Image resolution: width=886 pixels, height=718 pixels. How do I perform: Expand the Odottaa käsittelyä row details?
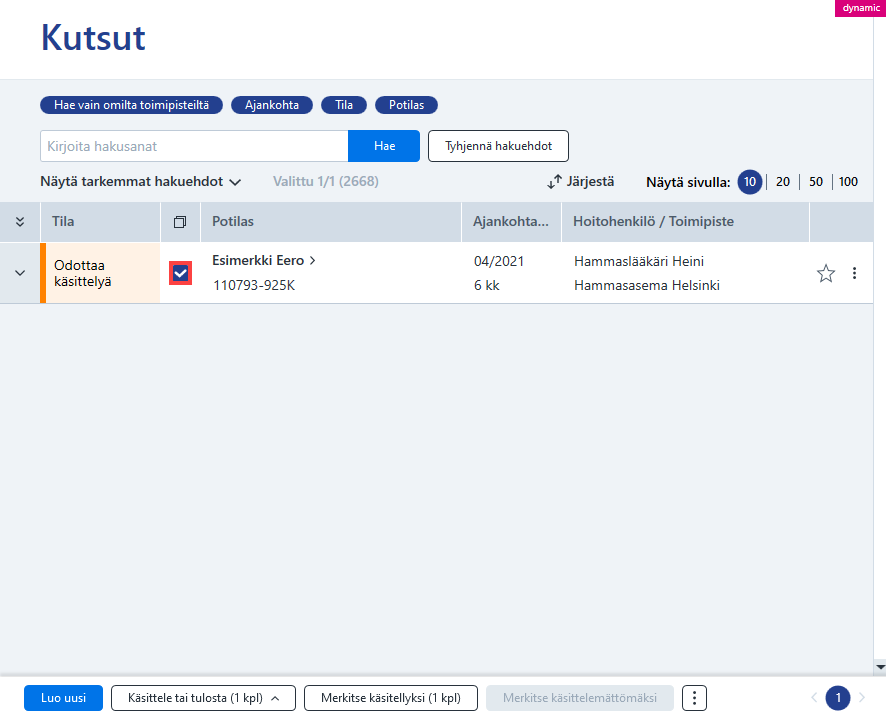pos(20,273)
